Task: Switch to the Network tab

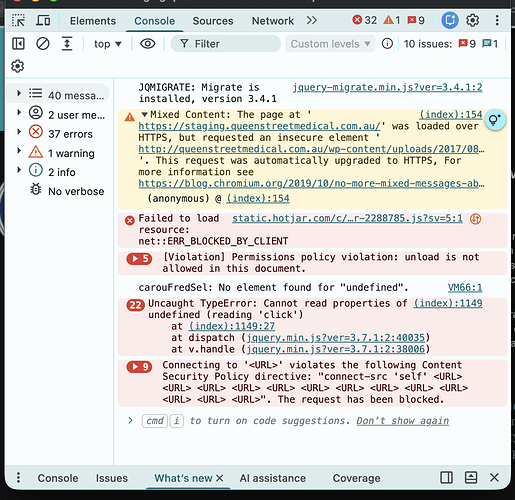Action: point(273,21)
